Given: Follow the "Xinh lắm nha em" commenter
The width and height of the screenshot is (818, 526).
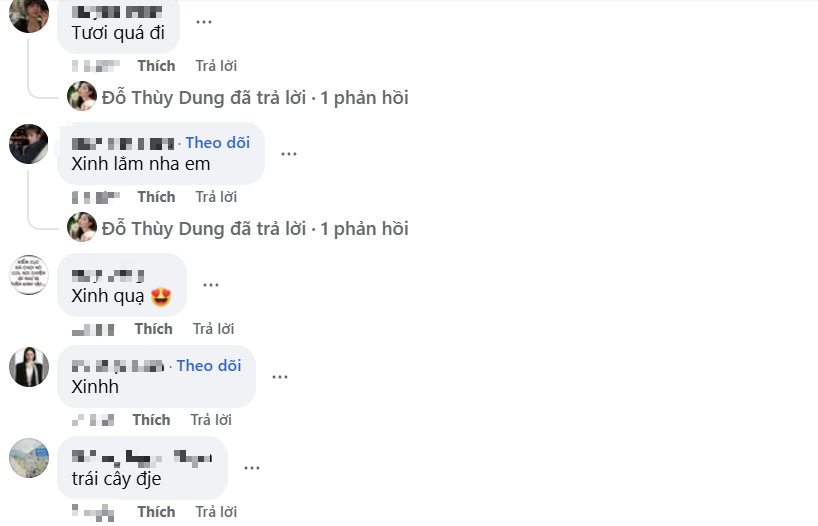Looking at the screenshot, I should point(217,143).
